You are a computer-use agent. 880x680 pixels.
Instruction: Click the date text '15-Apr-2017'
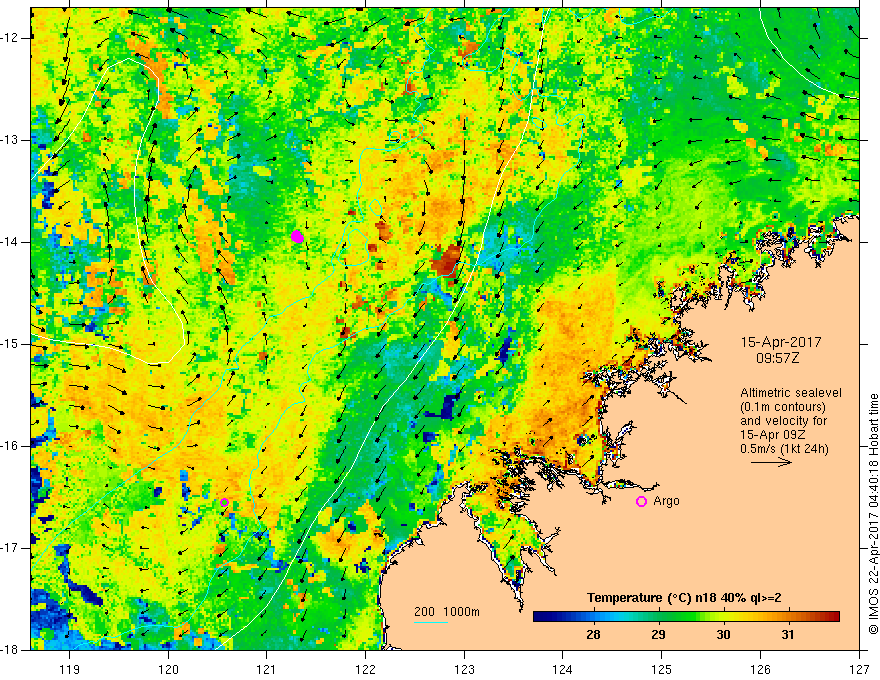(781, 342)
